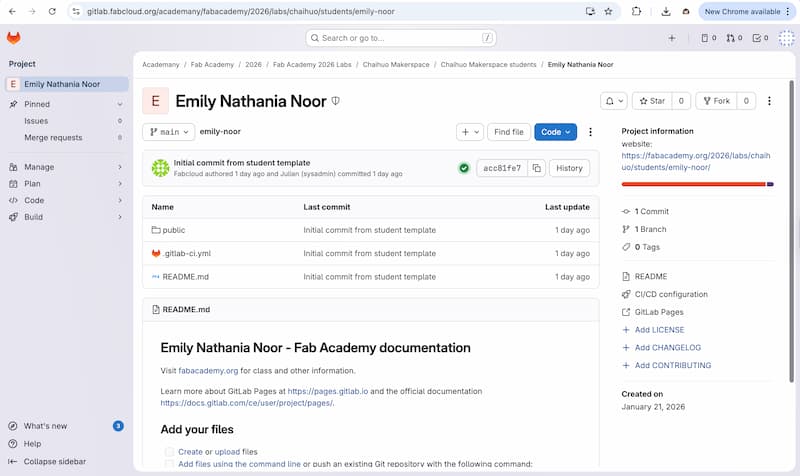This screenshot has width=800, height=476.
Task: Click the Fabcloud commit author avatar
Action: pyautogui.click(x=160, y=168)
